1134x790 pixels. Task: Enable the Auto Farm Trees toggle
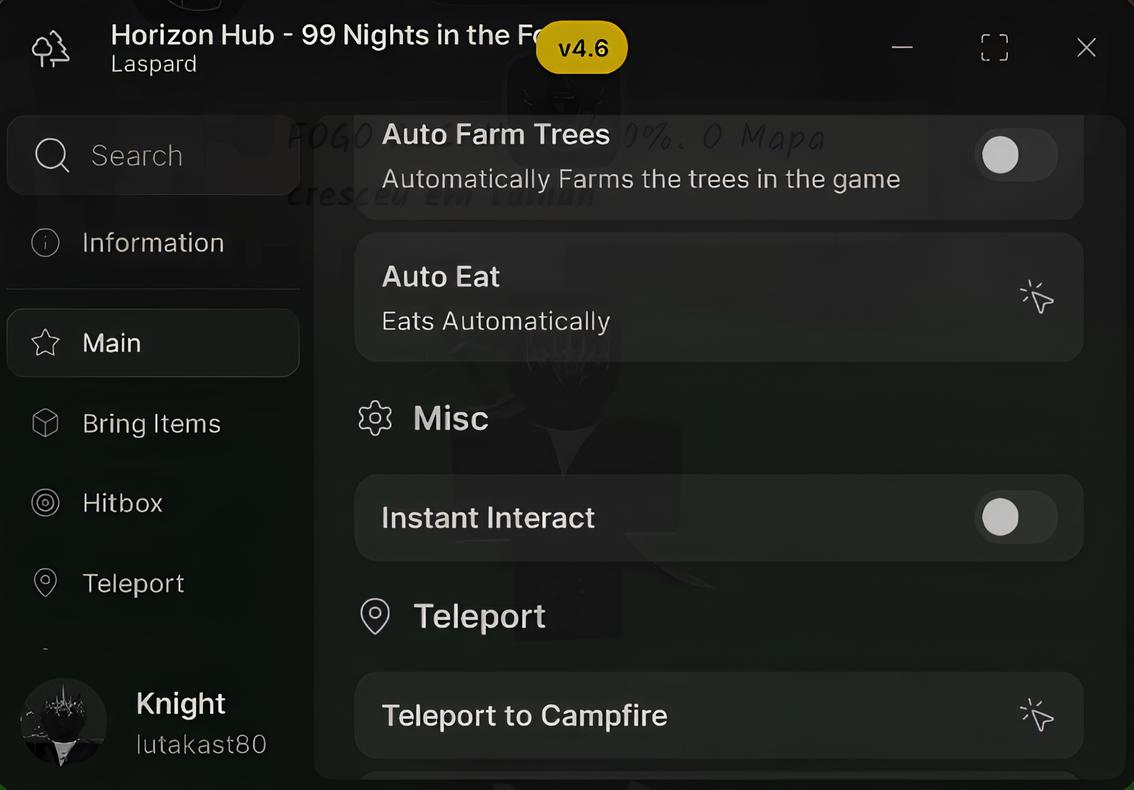[x=1015, y=155]
